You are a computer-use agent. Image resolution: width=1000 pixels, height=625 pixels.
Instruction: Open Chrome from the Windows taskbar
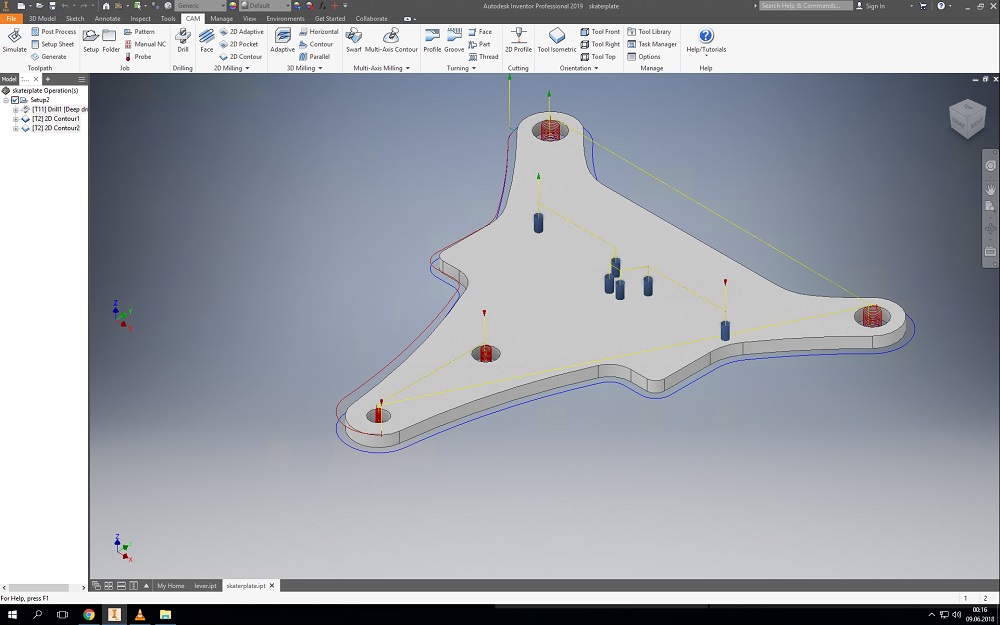click(x=89, y=615)
